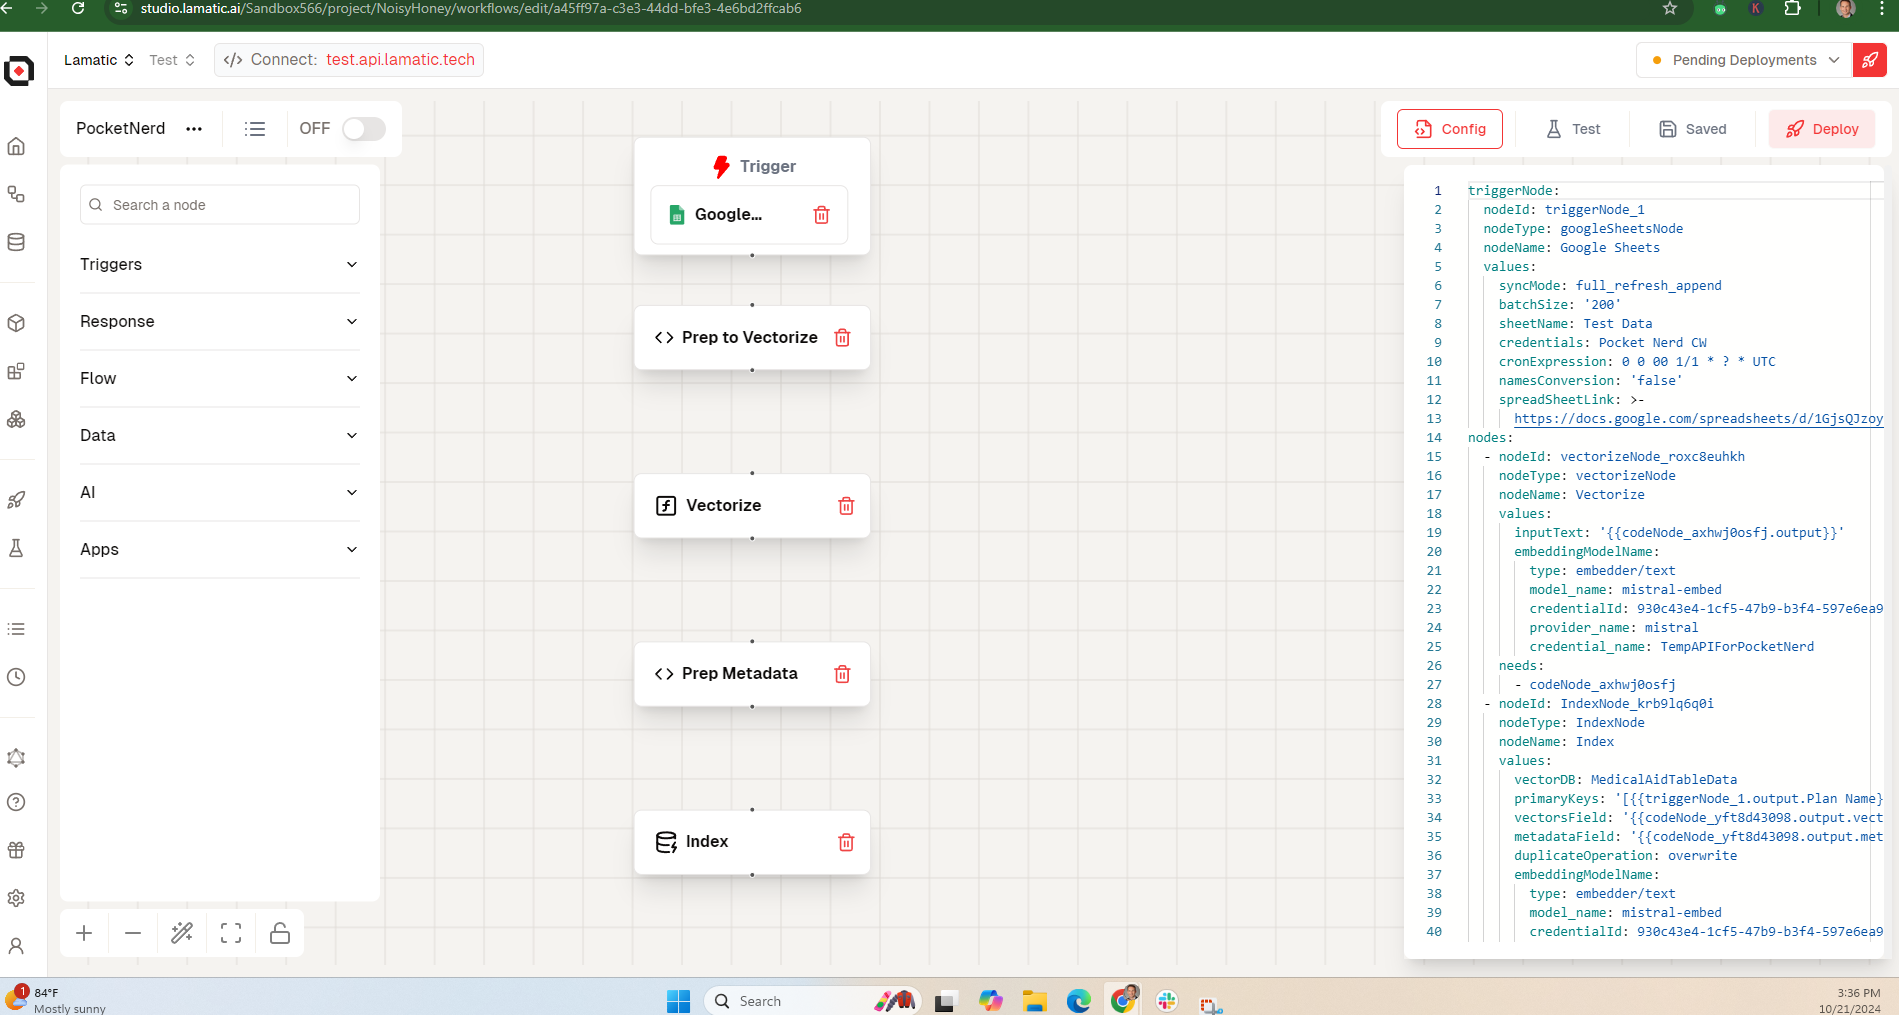Remove the Index node via trash icon
Viewport: 1899px width, 1015px height.
(846, 842)
